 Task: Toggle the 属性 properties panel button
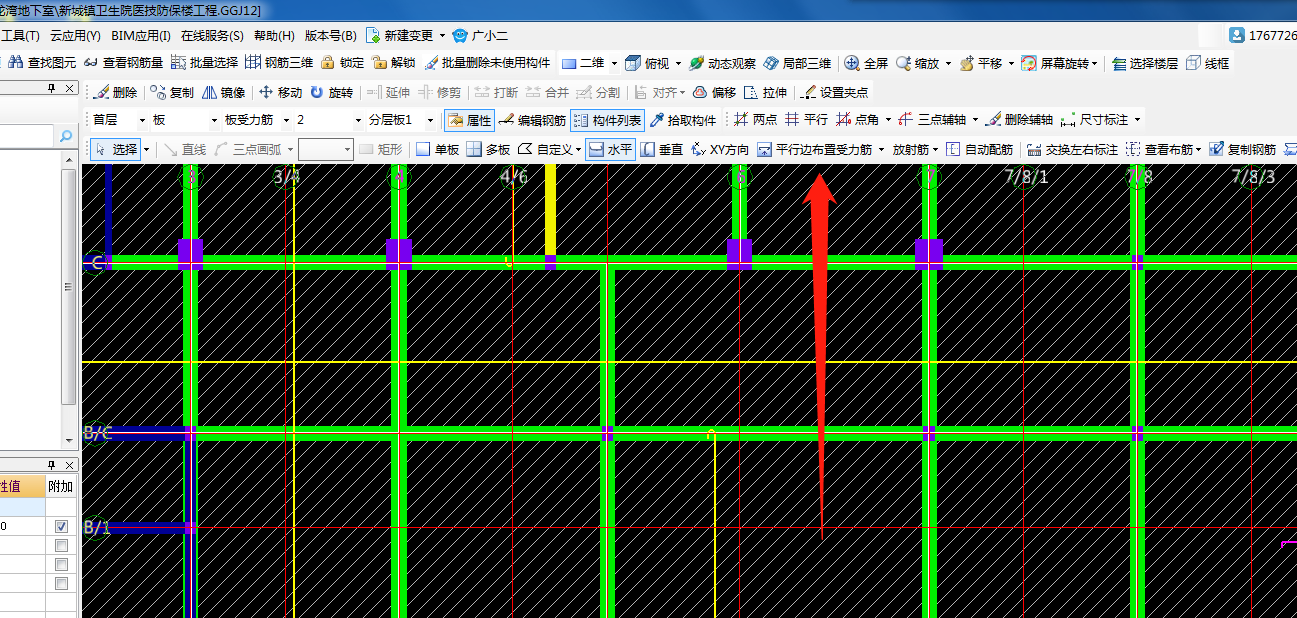(469, 120)
